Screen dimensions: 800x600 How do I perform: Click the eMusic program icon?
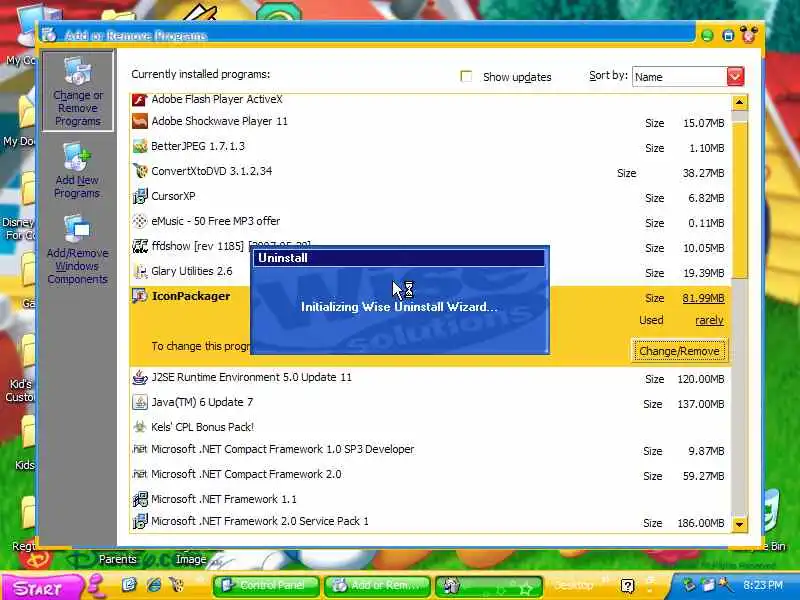coord(140,221)
